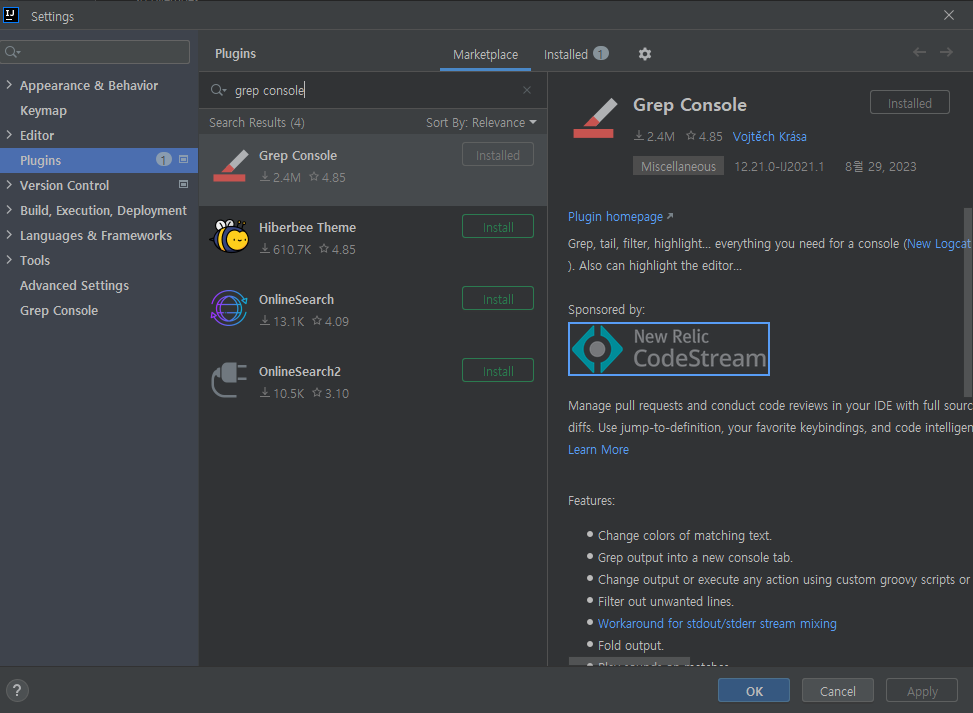
Task: Select the Hiberbee Theme result name
Action: click(307, 228)
